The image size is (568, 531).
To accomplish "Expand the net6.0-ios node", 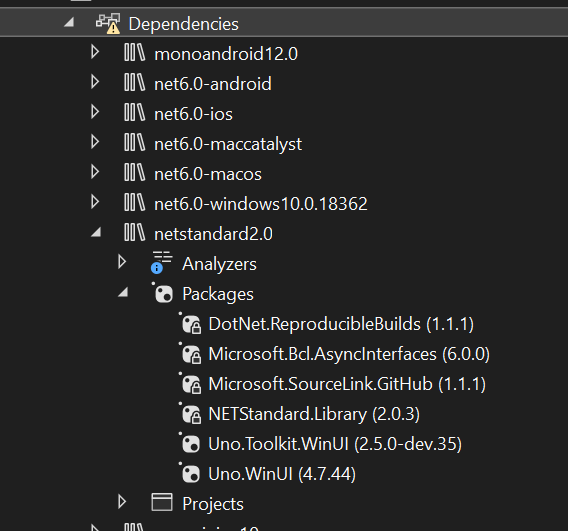I will tap(95, 112).
